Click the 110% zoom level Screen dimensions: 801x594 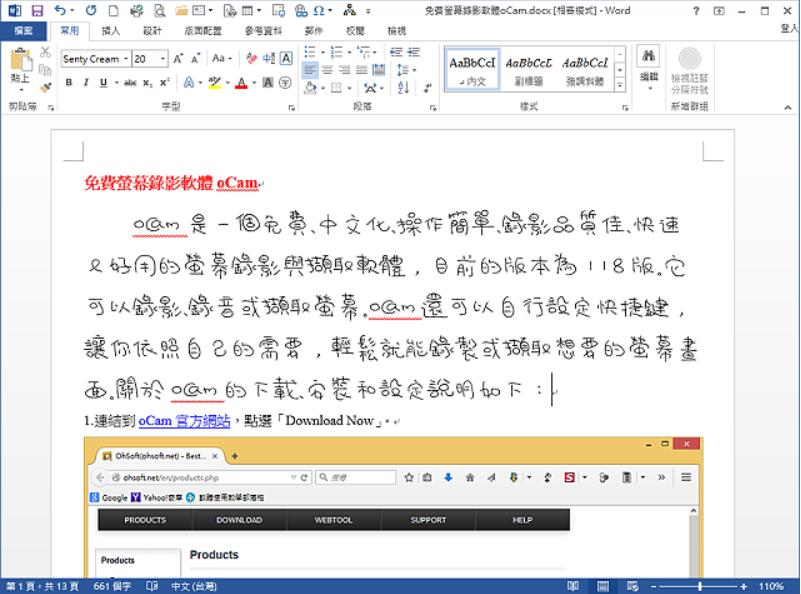771,586
